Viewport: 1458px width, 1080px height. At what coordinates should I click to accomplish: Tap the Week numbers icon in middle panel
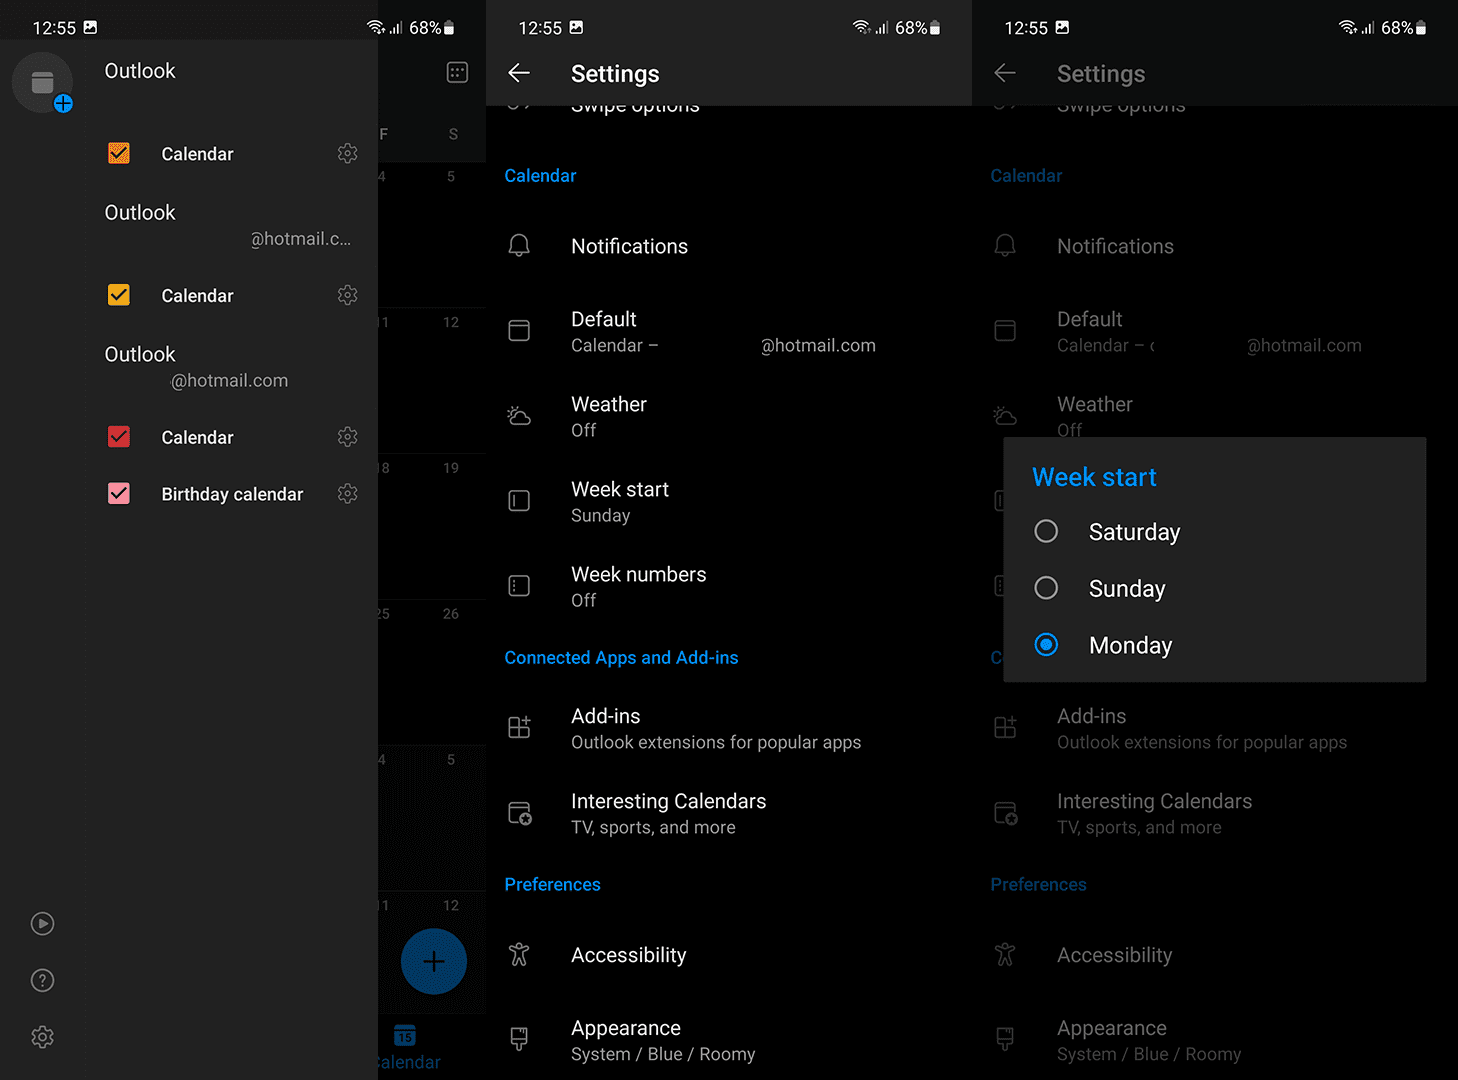click(519, 586)
